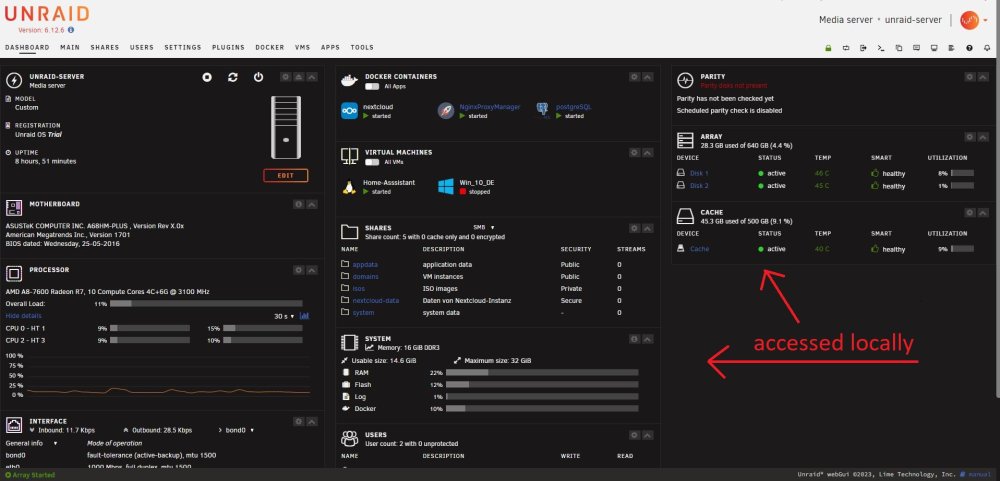Viewport: 1000px width, 481px height.
Task: Open the nextcloud-data share link
Action: [376, 300]
